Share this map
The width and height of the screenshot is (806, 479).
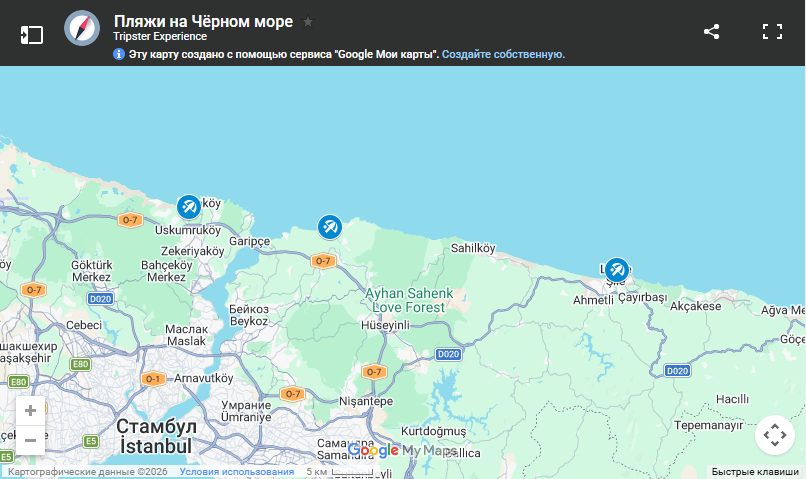(x=711, y=31)
